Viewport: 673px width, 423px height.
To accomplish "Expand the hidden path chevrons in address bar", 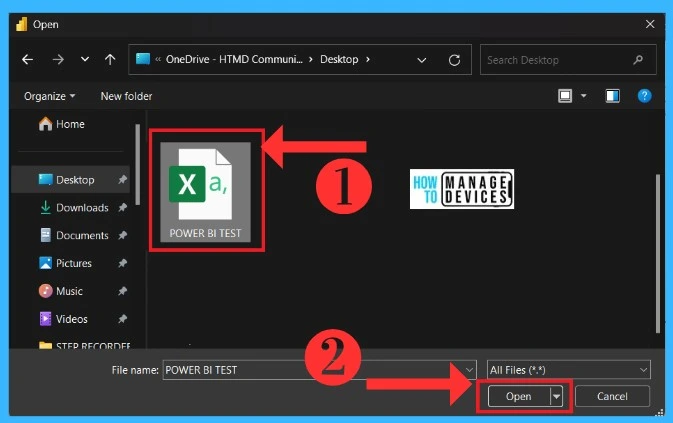I will (158, 59).
